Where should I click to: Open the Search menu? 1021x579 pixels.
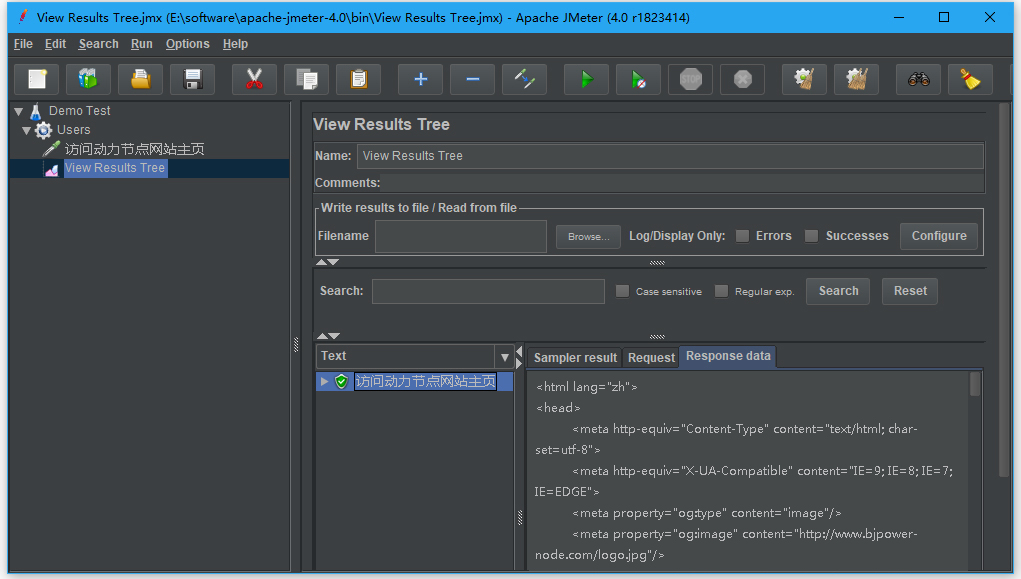click(98, 44)
